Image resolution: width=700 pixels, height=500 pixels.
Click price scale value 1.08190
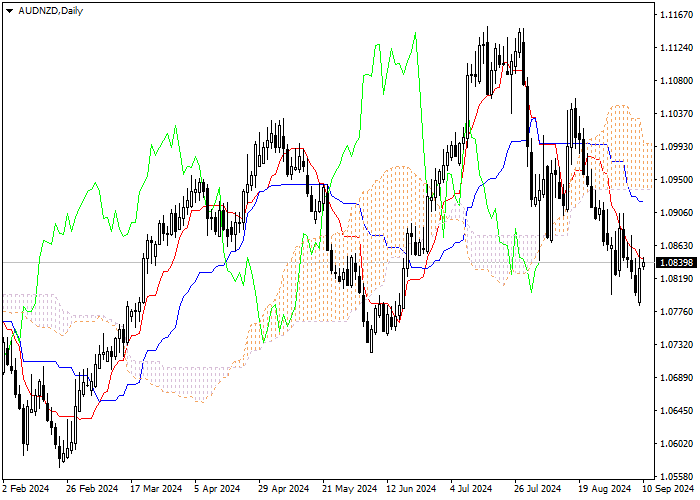(676, 279)
